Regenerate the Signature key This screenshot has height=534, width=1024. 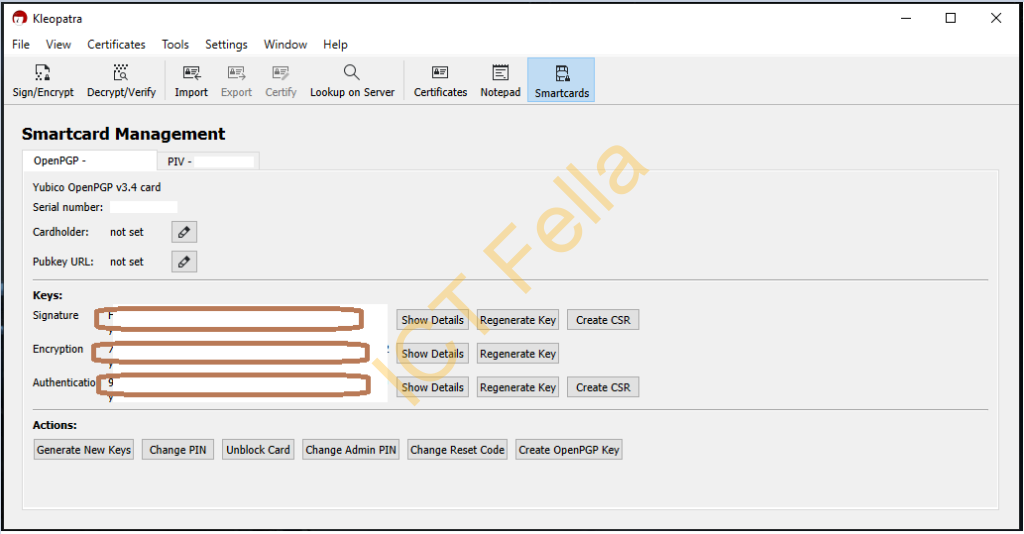(x=518, y=320)
